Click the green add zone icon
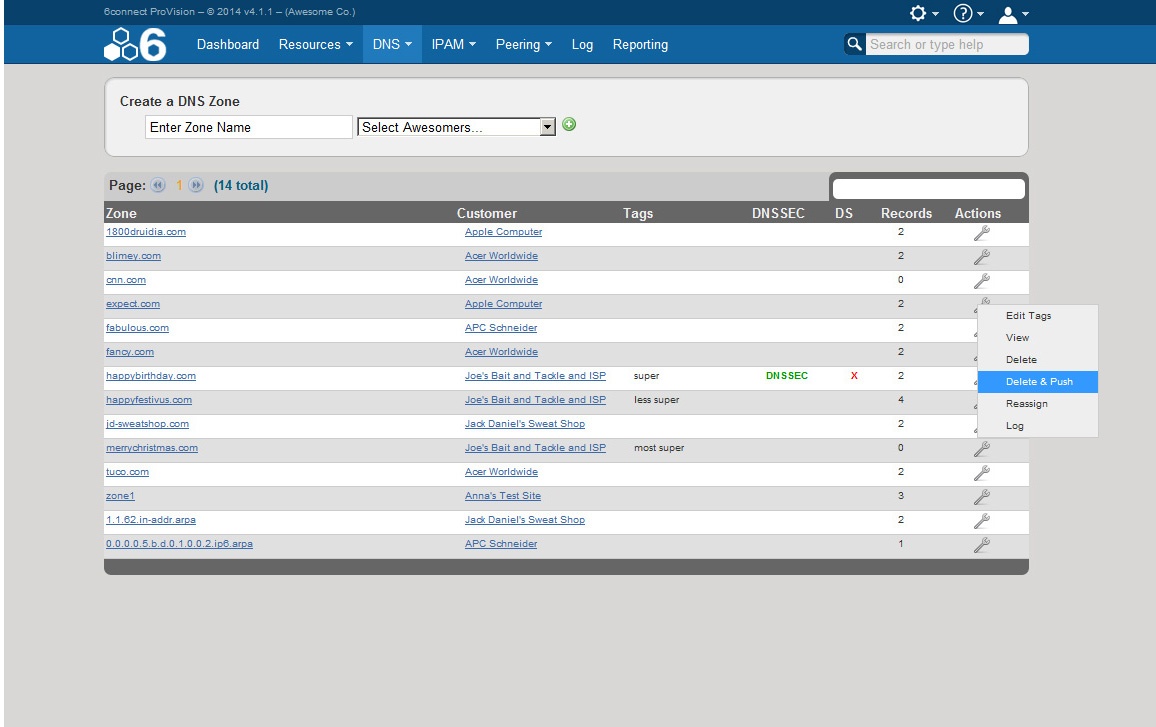Image resolution: width=1156 pixels, height=727 pixels. pyautogui.click(x=569, y=125)
